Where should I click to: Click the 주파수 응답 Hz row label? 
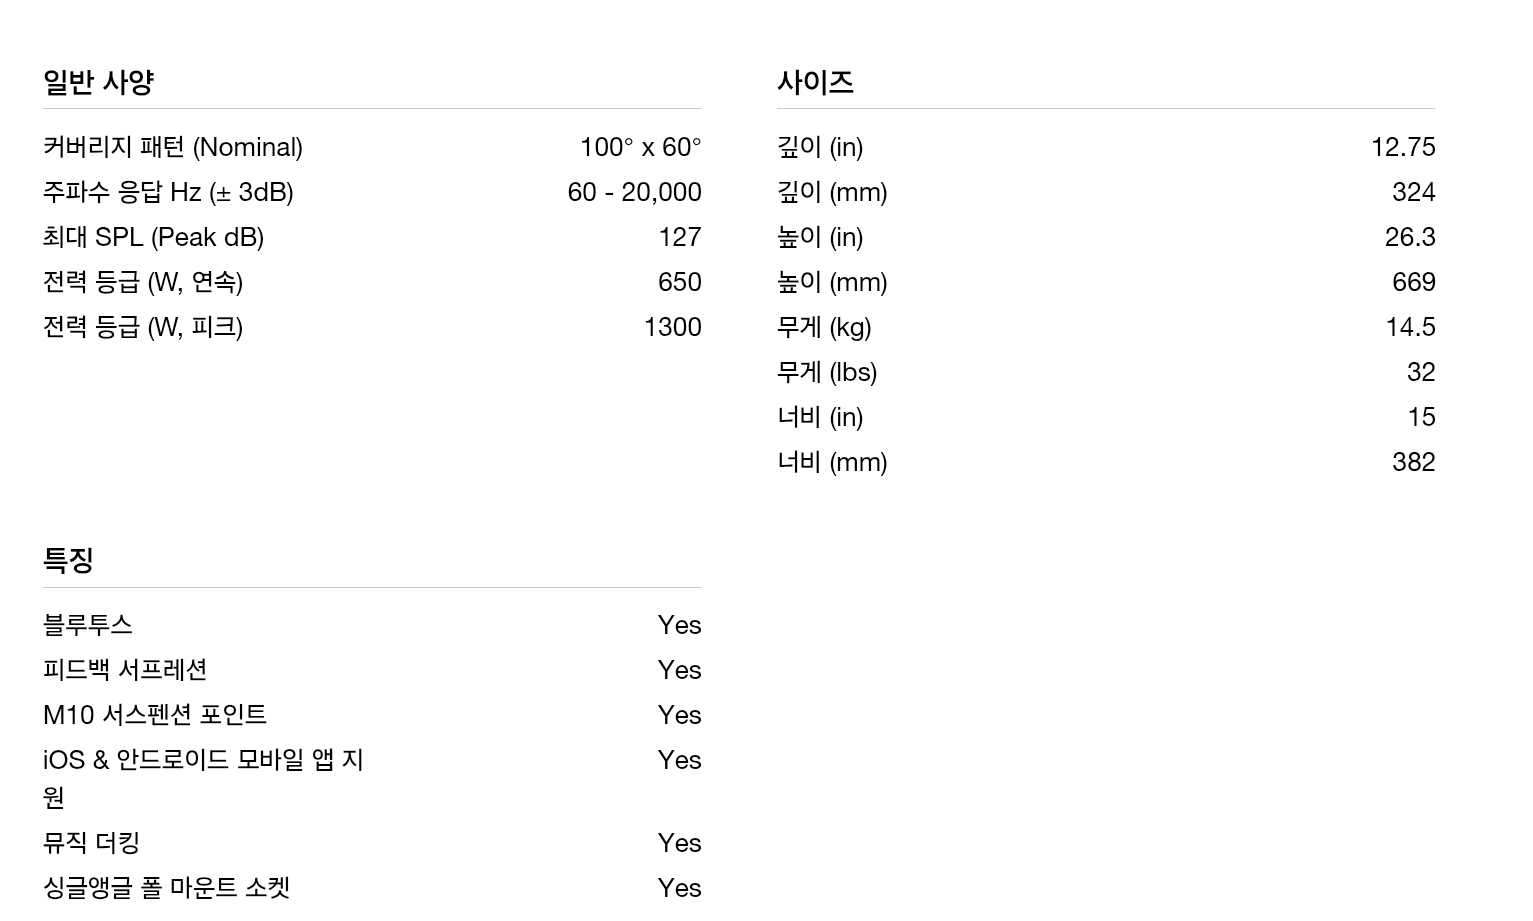pyautogui.click(x=168, y=192)
